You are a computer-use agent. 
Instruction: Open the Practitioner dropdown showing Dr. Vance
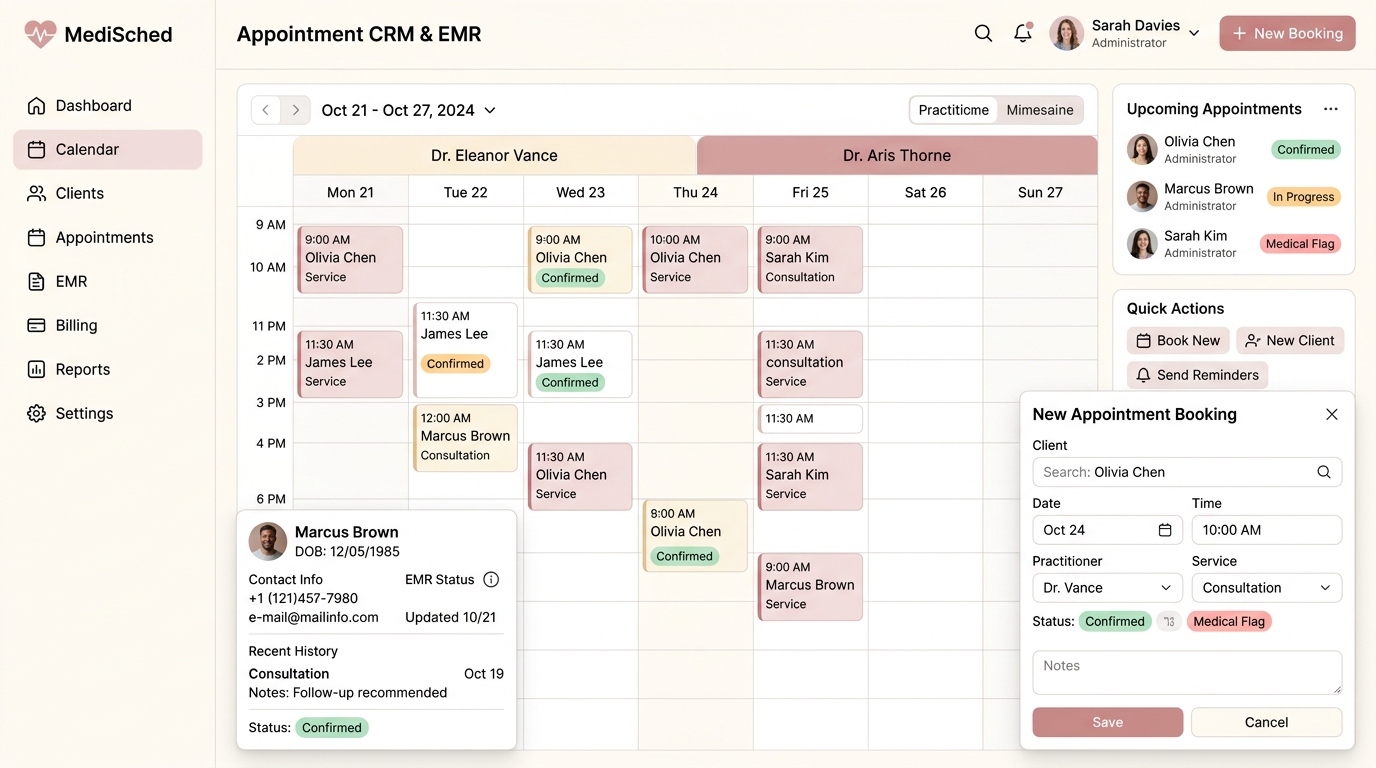point(1107,588)
